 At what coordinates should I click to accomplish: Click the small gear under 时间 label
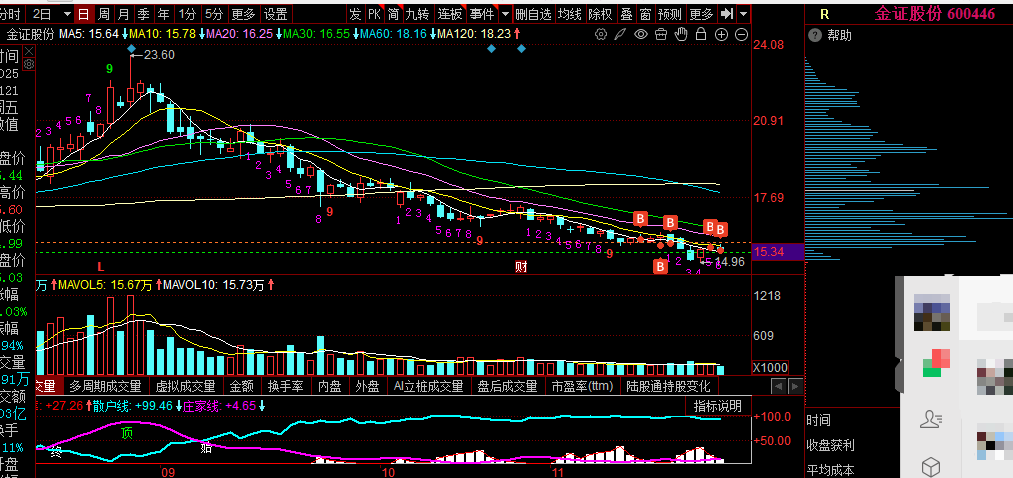[28, 64]
